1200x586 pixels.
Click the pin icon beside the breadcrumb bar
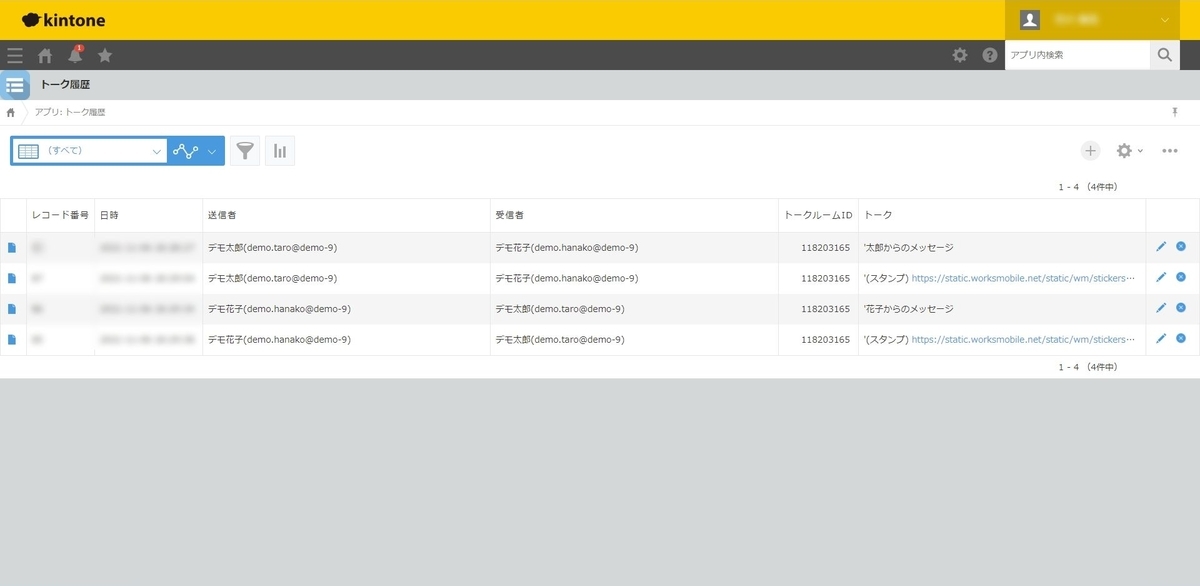tap(1175, 112)
